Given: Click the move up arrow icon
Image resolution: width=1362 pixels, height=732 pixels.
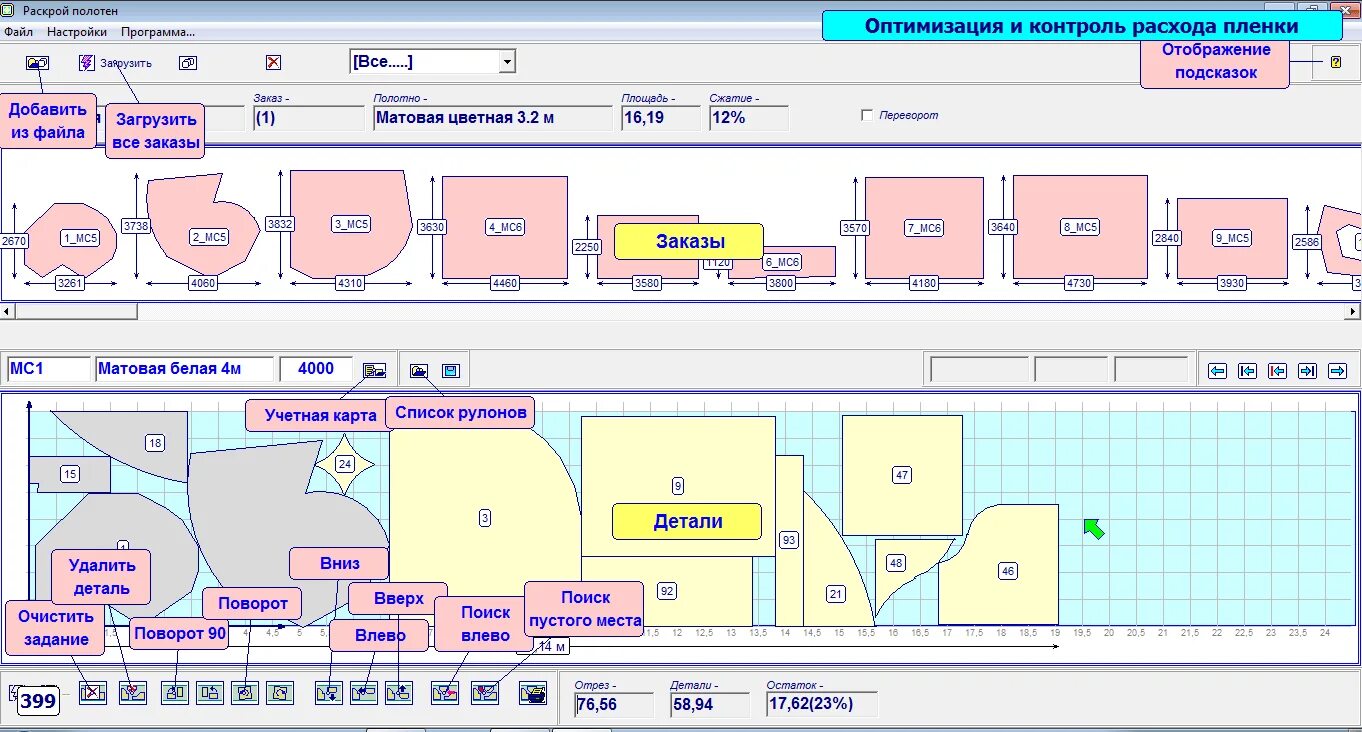Looking at the screenshot, I should pyautogui.click(x=398, y=692).
